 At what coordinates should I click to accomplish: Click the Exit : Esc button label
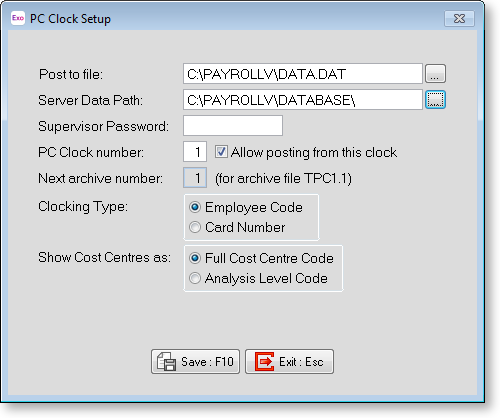coord(301,362)
